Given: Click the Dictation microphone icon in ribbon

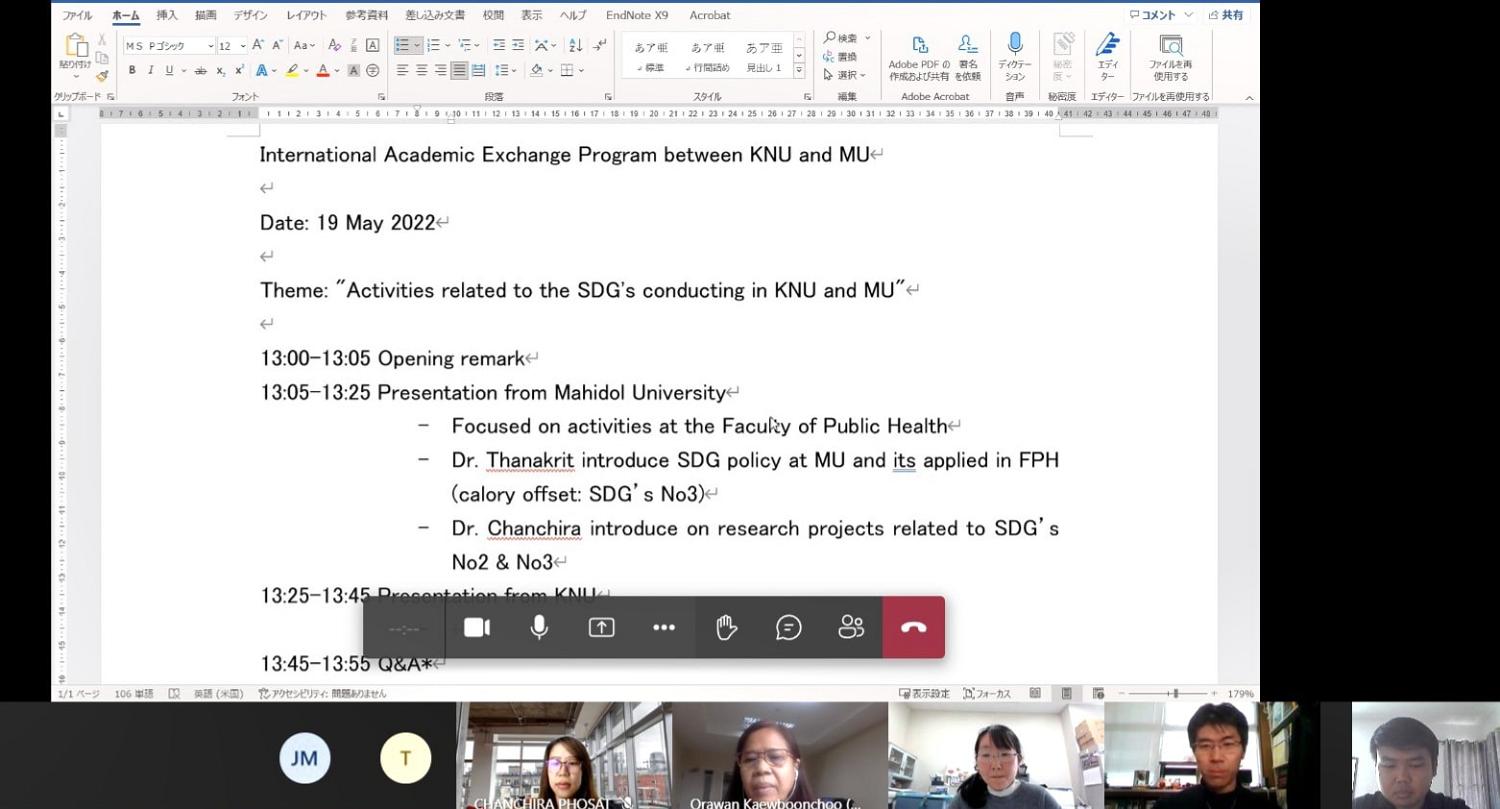Looking at the screenshot, I should (1015, 44).
